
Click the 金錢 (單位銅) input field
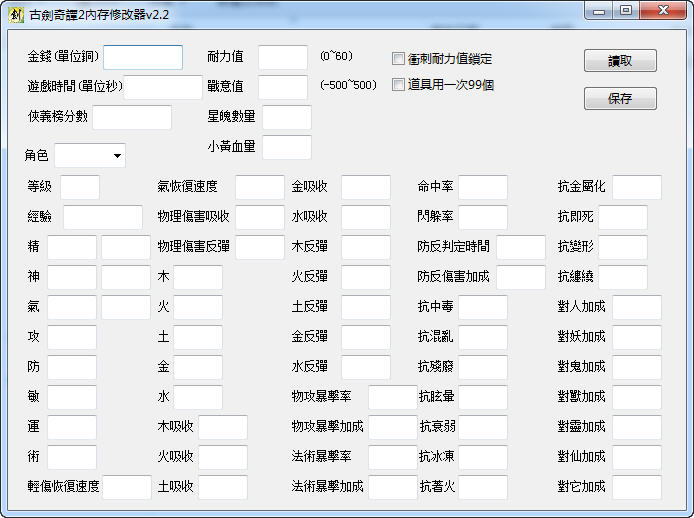143,57
